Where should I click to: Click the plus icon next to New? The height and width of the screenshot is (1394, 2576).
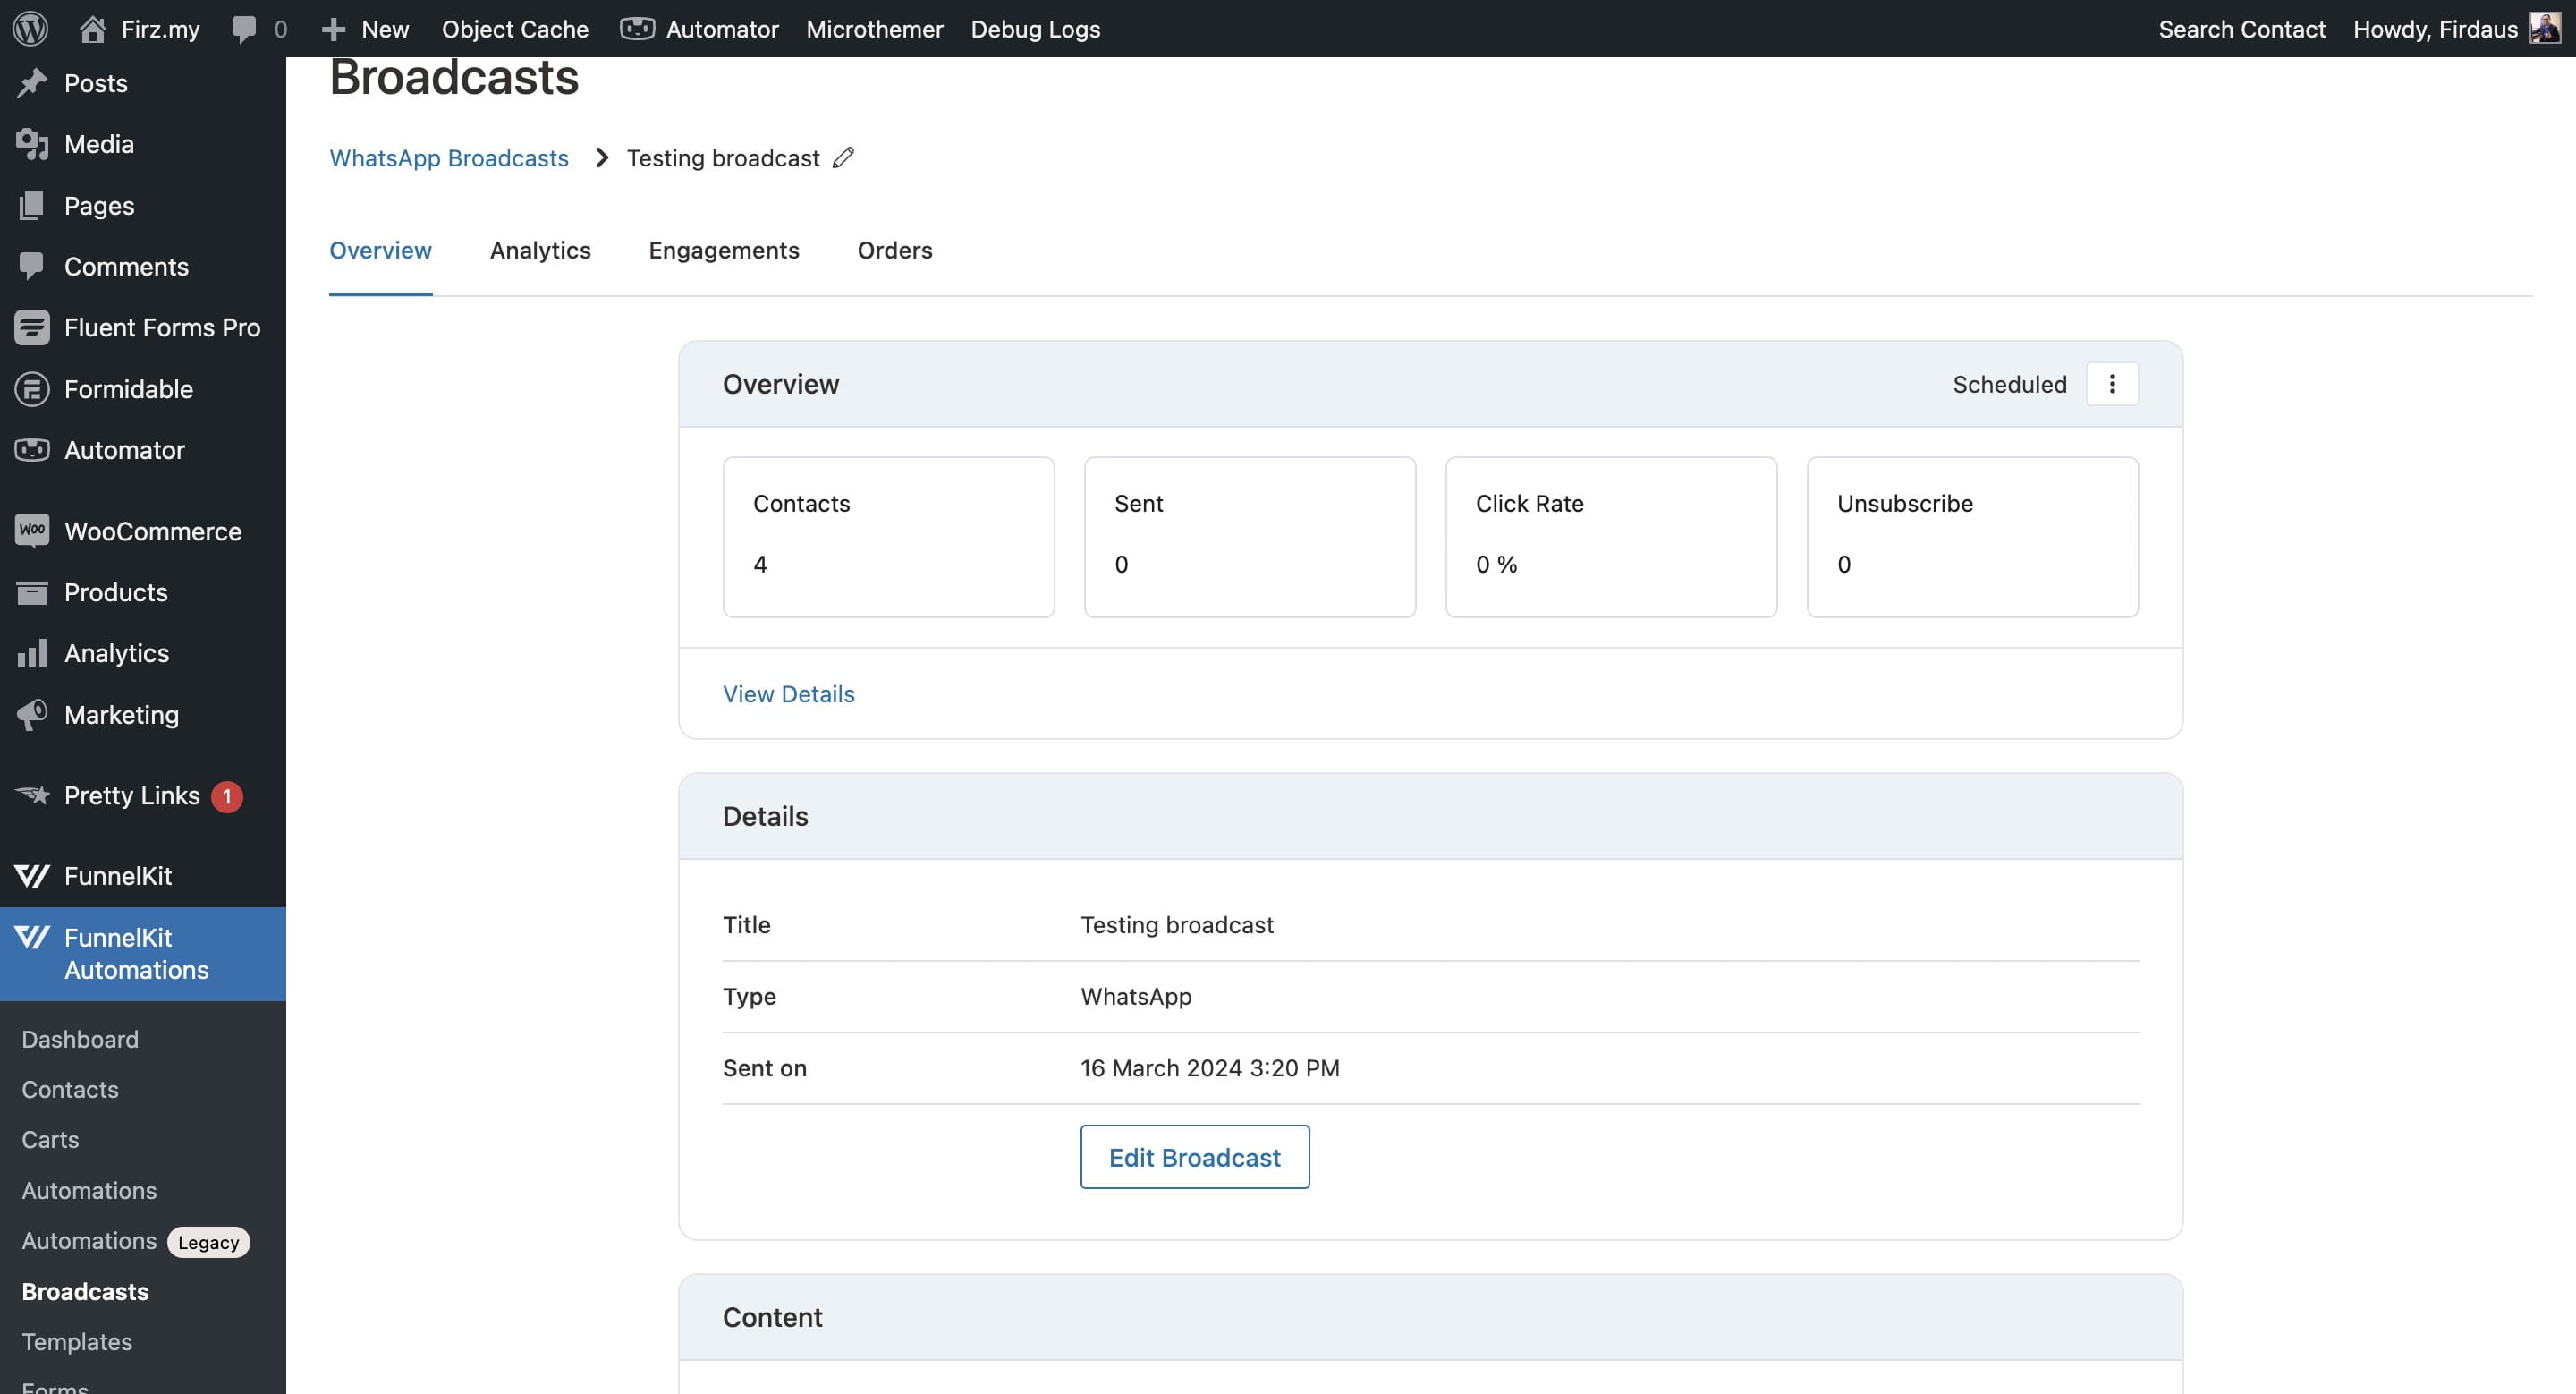[333, 29]
